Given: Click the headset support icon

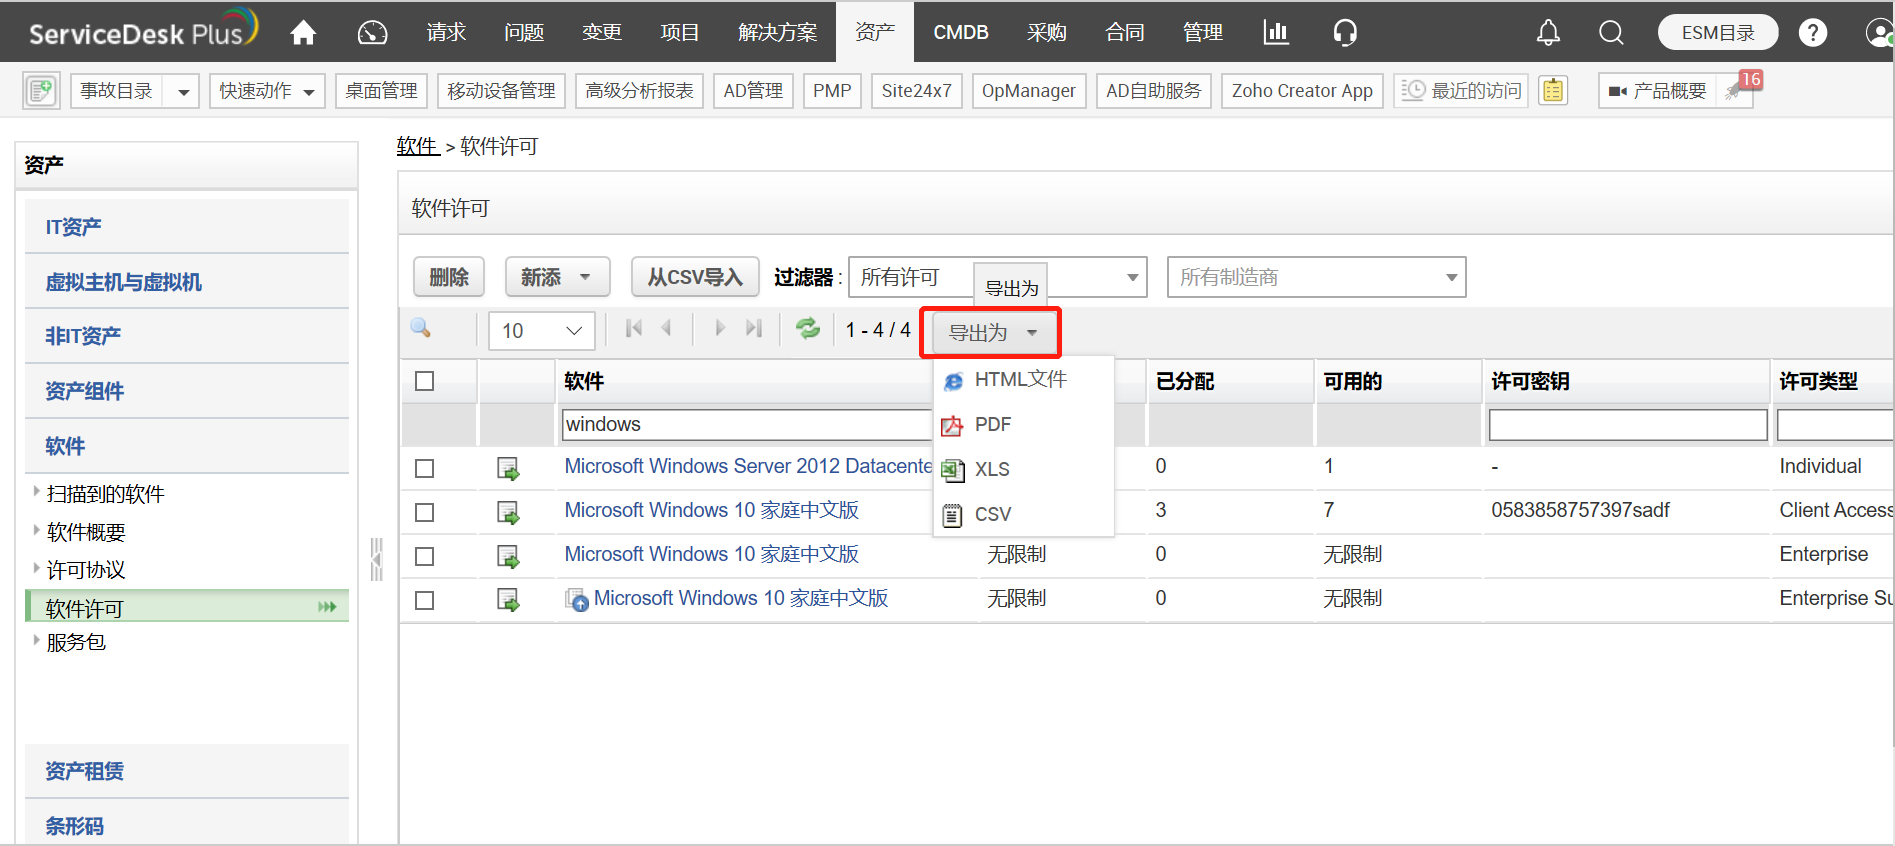Looking at the screenshot, I should click(x=1345, y=33).
